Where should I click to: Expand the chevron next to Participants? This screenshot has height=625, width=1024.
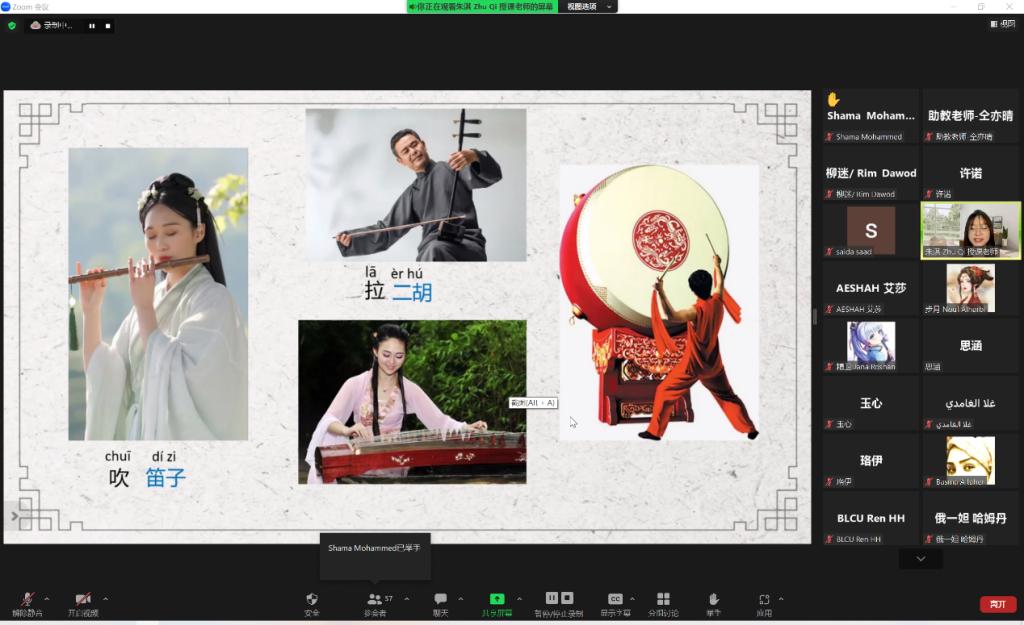click(406, 599)
